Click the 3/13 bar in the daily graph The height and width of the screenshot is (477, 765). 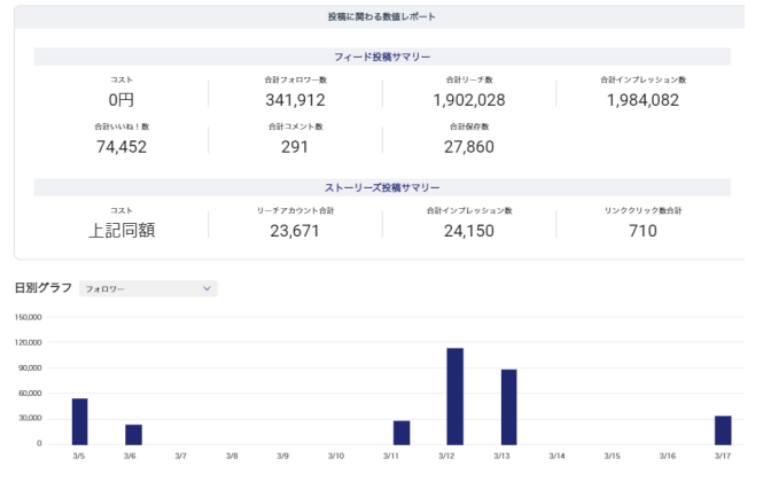[x=509, y=406]
